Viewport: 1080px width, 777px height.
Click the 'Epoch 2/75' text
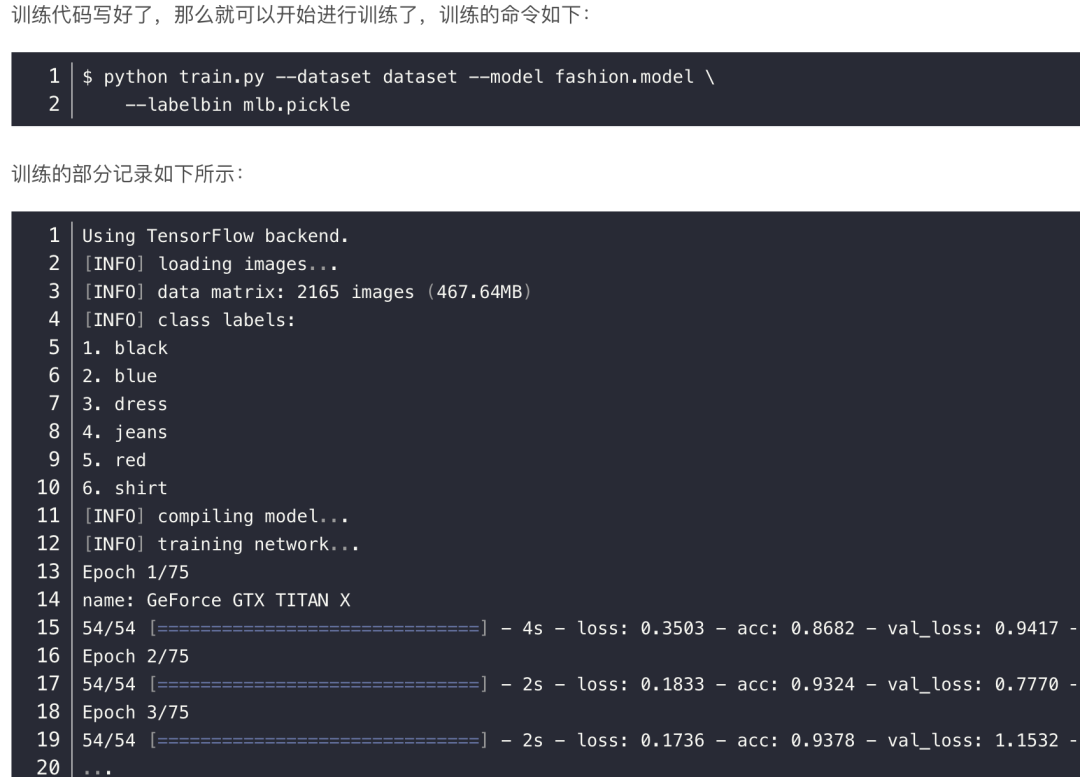point(135,657)
